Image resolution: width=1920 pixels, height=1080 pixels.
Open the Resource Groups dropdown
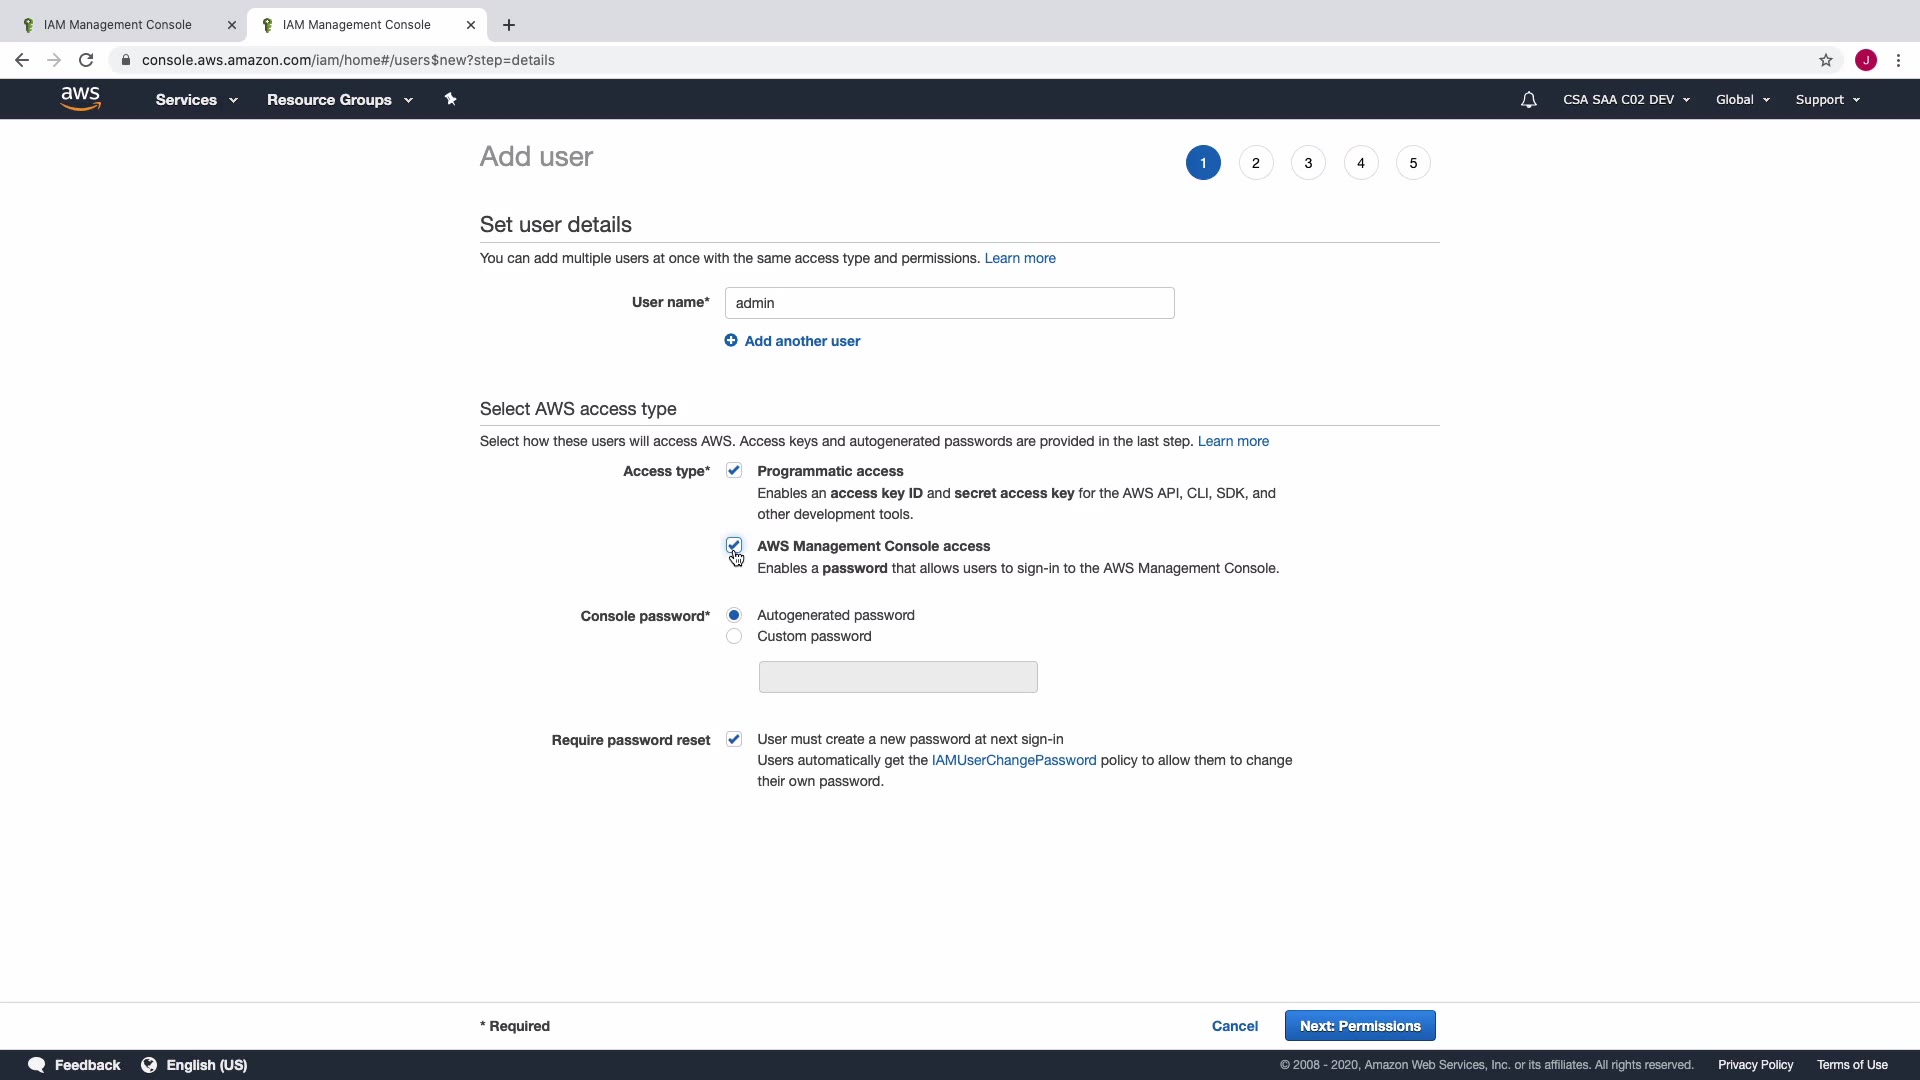coord(339,100)
